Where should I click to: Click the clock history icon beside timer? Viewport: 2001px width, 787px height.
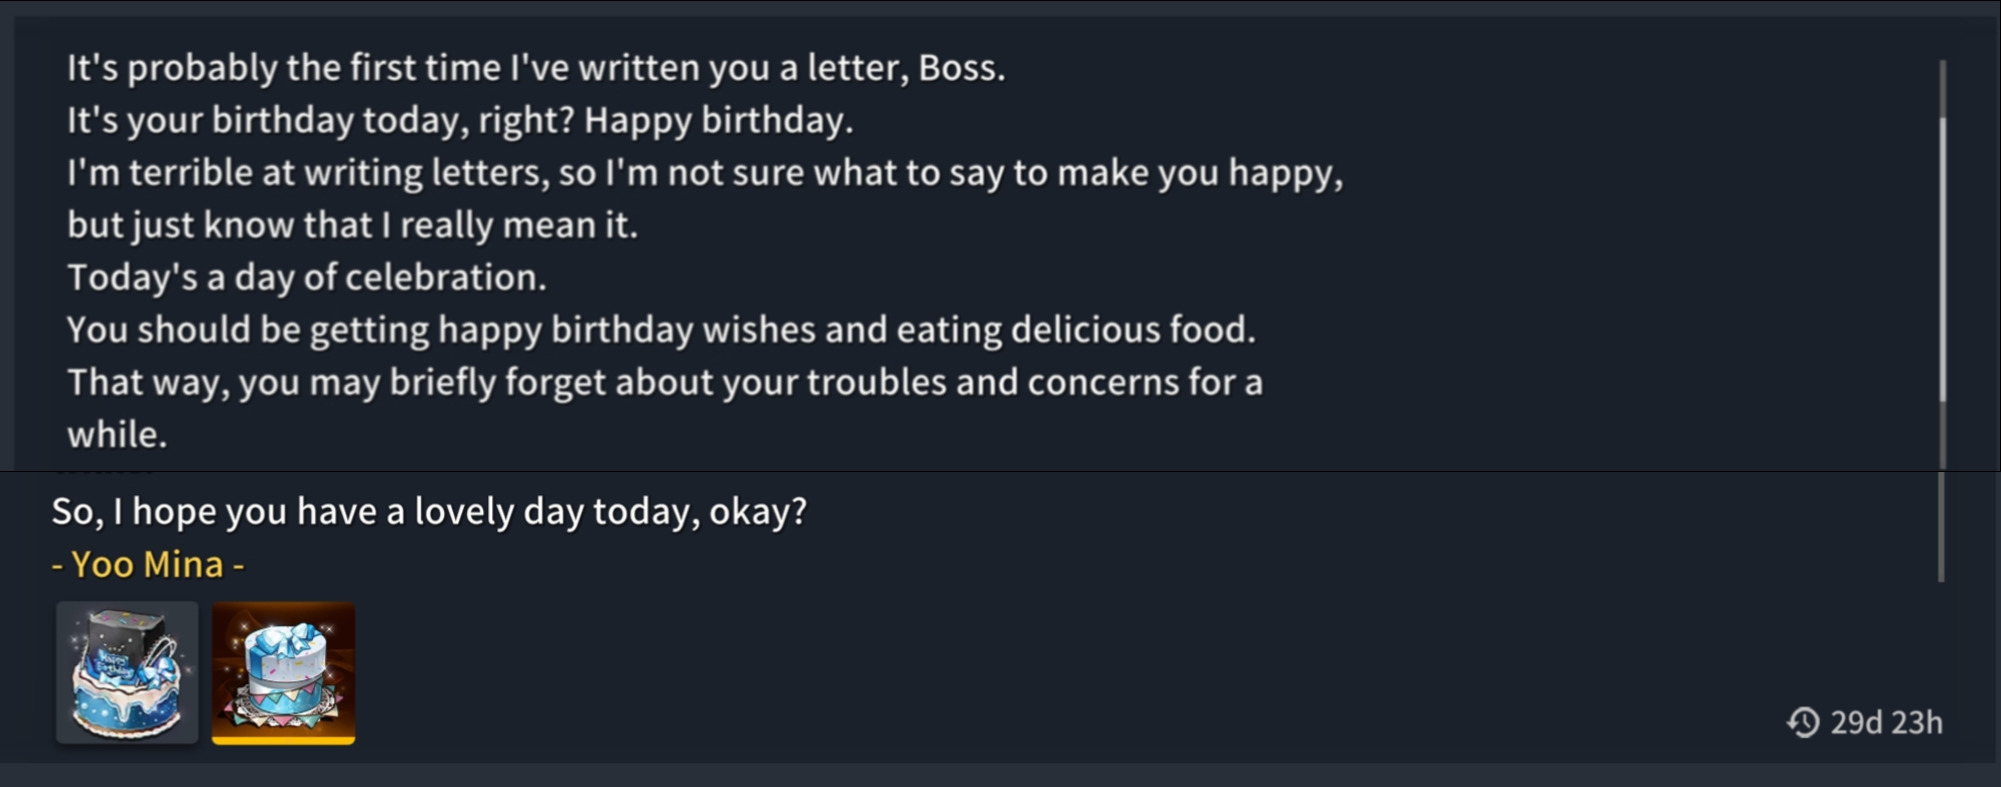click(1804, 722)
